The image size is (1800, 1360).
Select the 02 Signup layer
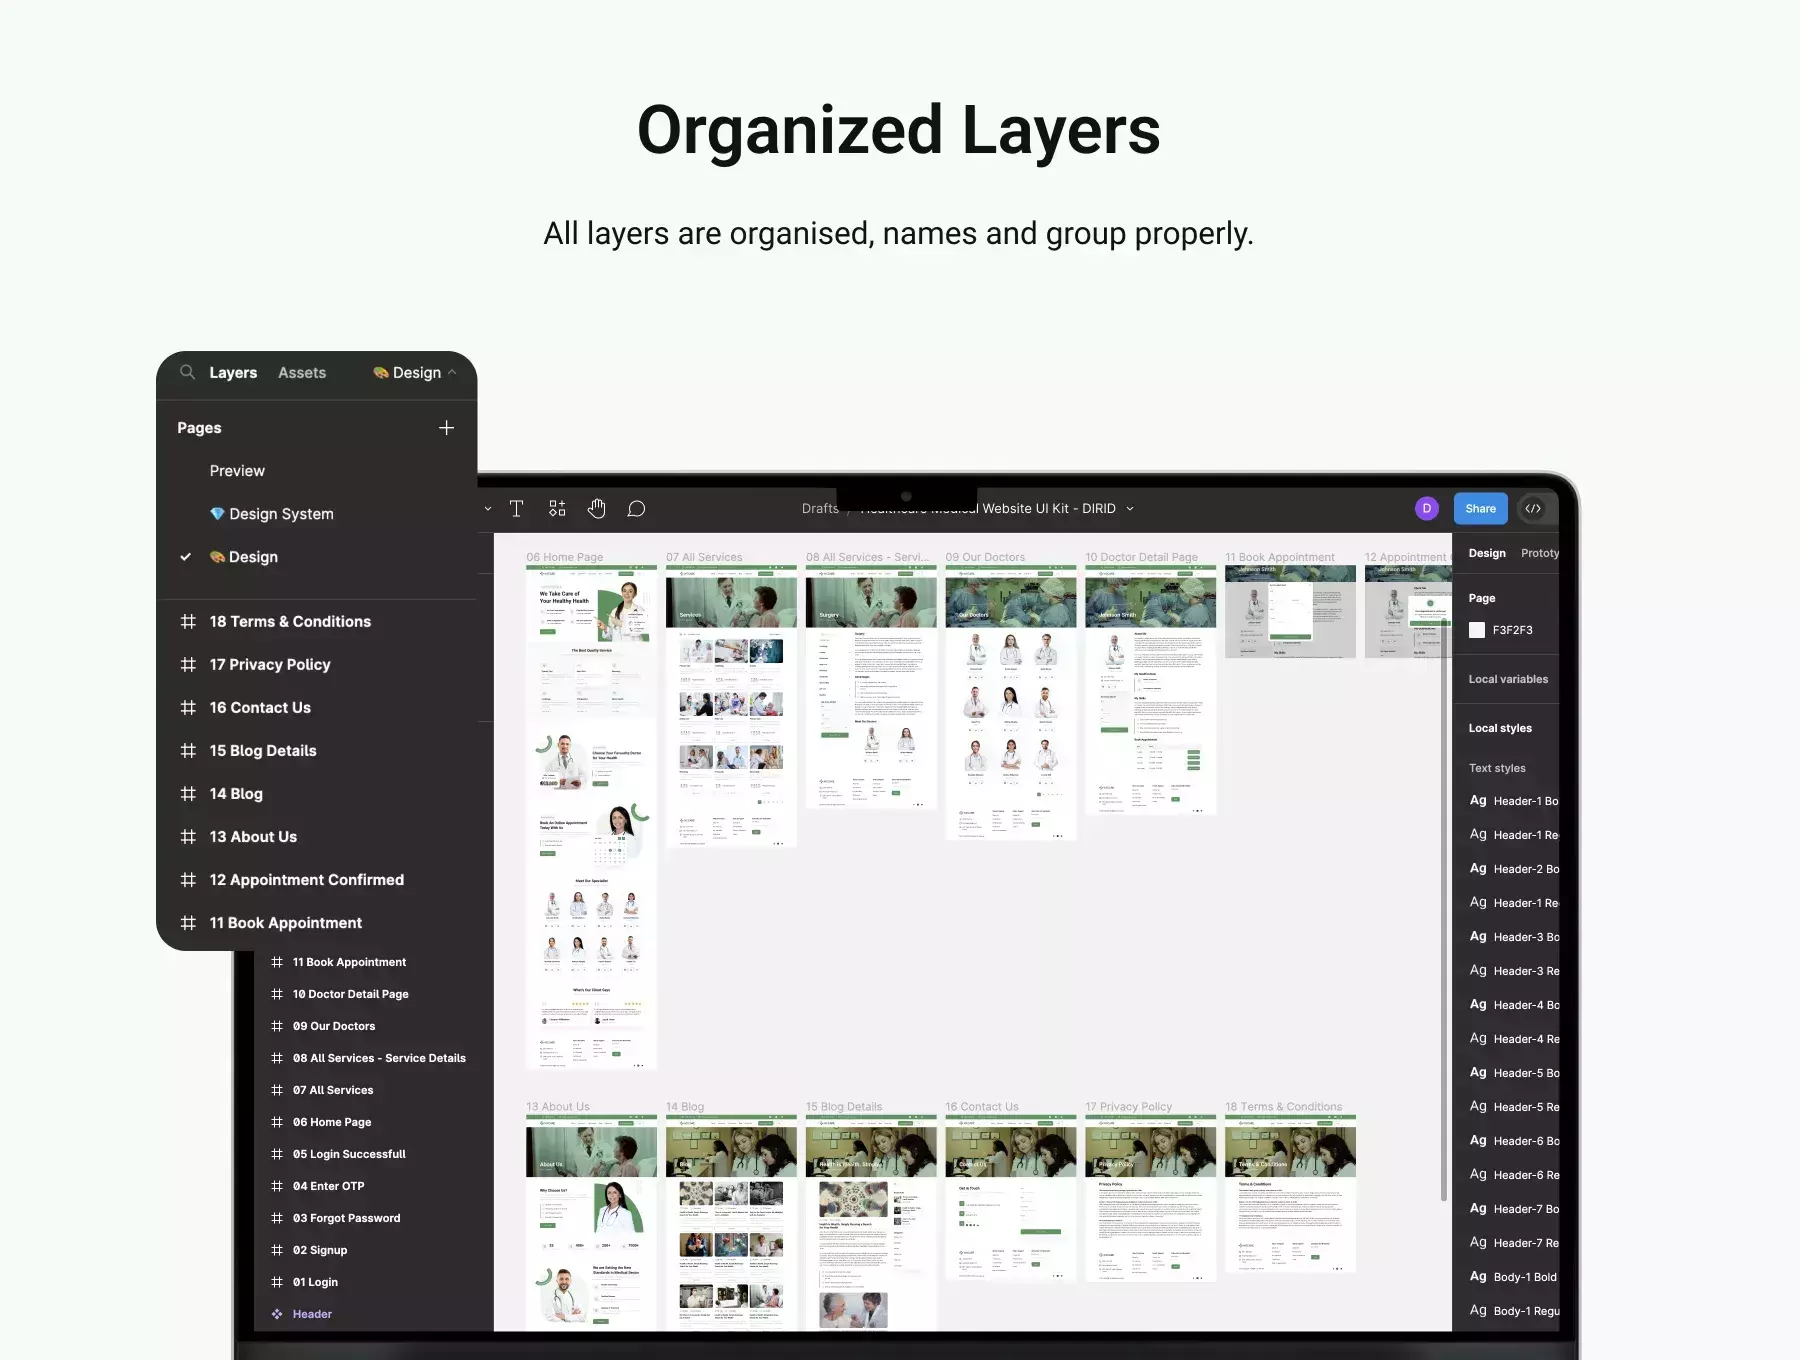coord(320,1250)
